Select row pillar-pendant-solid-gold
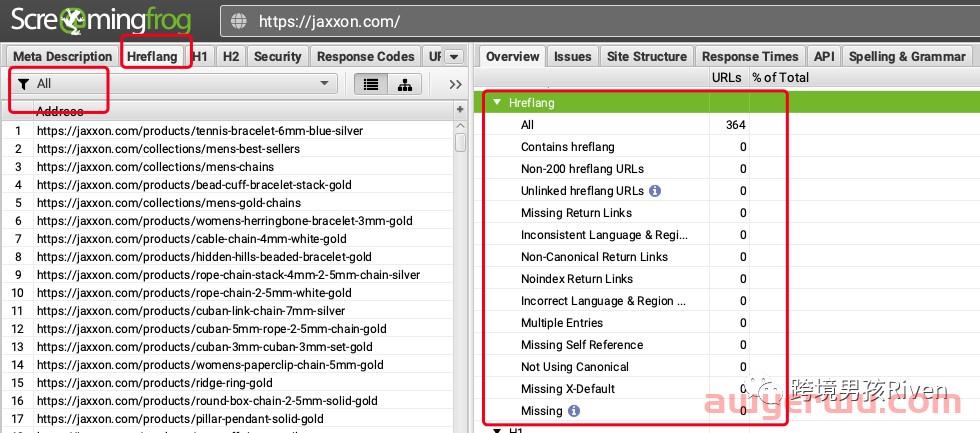The width and height of the screenshot is (980, 433). (x=228, y=419)
